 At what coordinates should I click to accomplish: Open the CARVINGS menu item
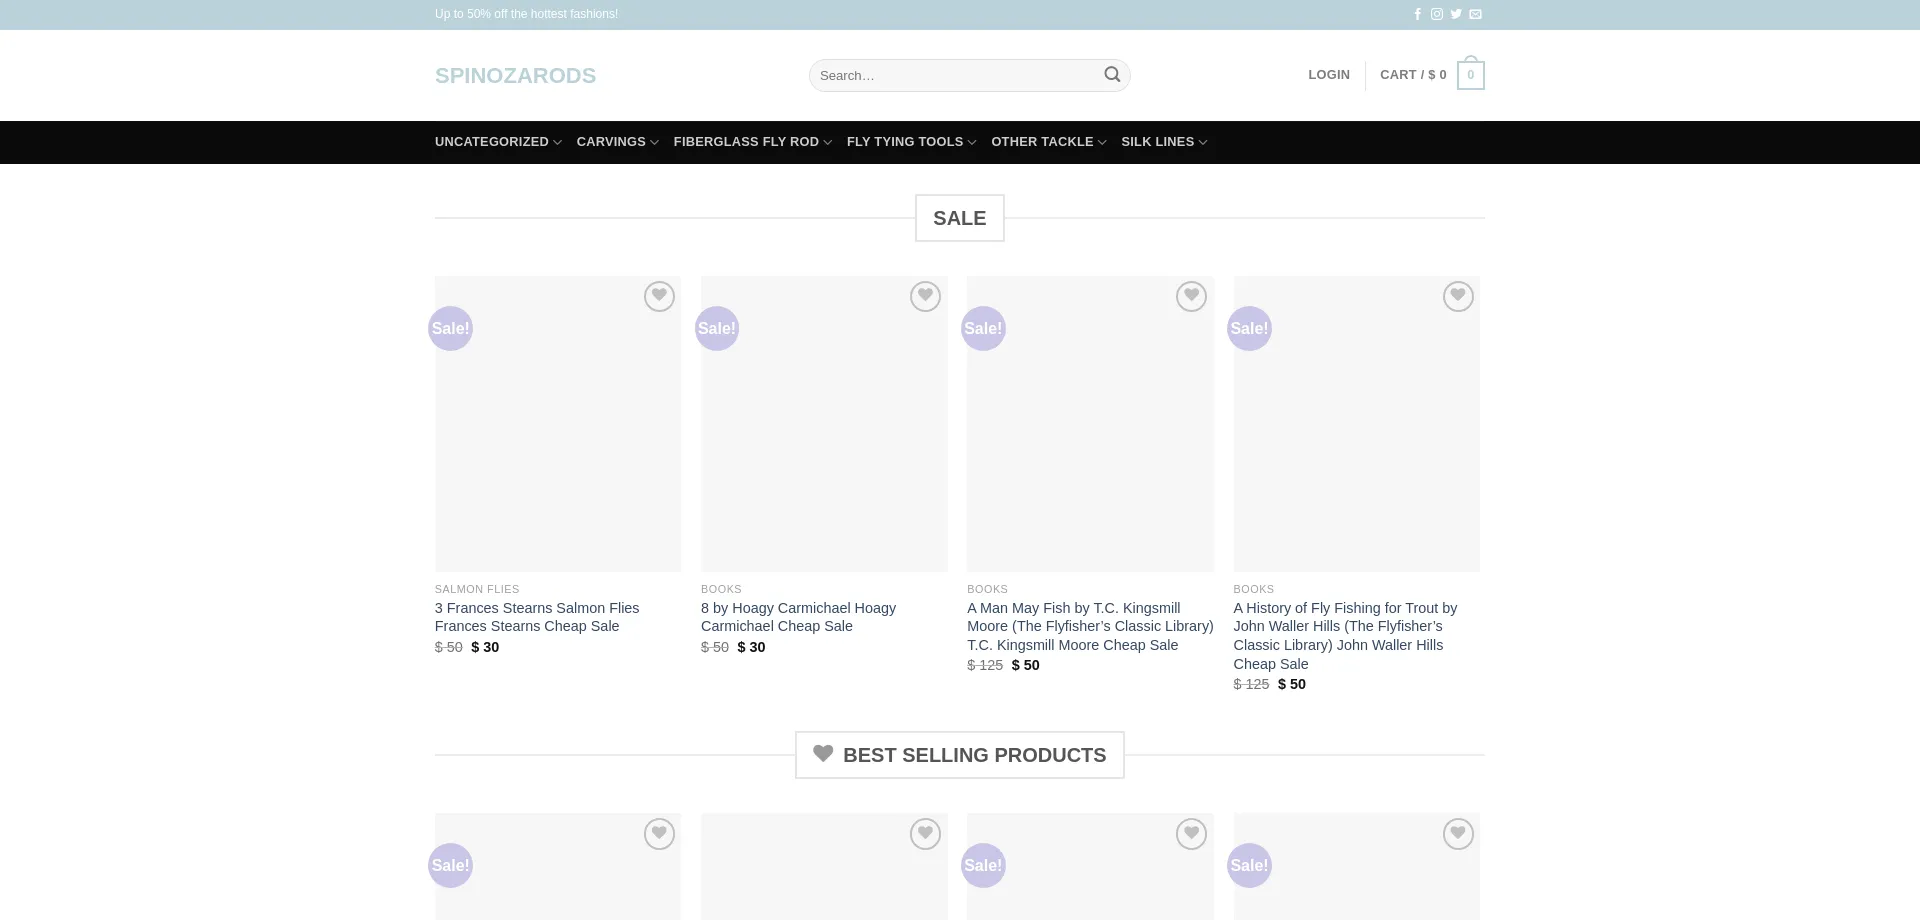(611, 141)
